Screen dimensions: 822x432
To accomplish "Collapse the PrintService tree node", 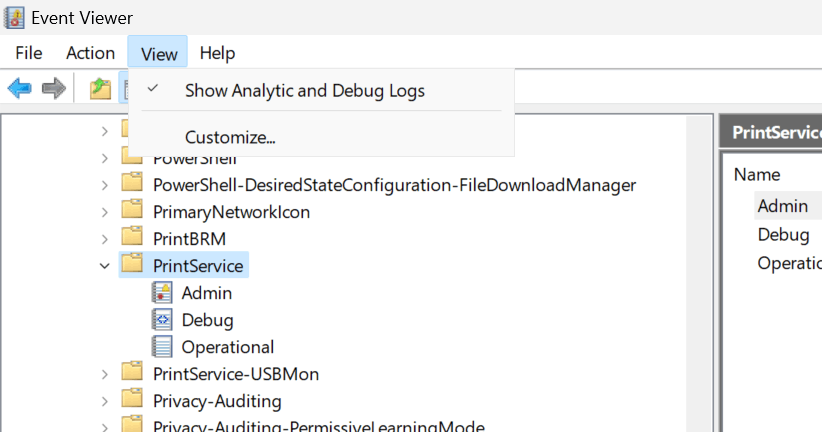I will tap(105, 266).
